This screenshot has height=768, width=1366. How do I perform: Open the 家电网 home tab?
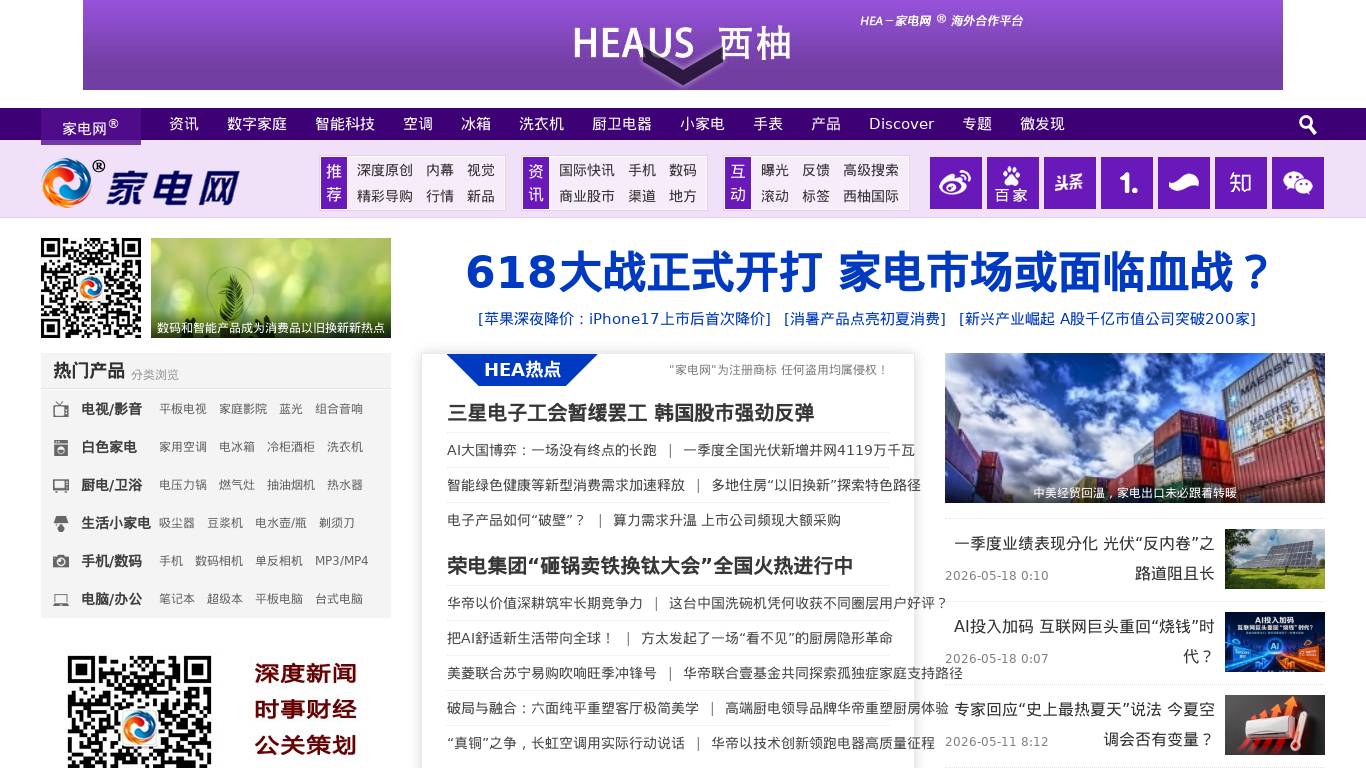(x=91, y=126)
